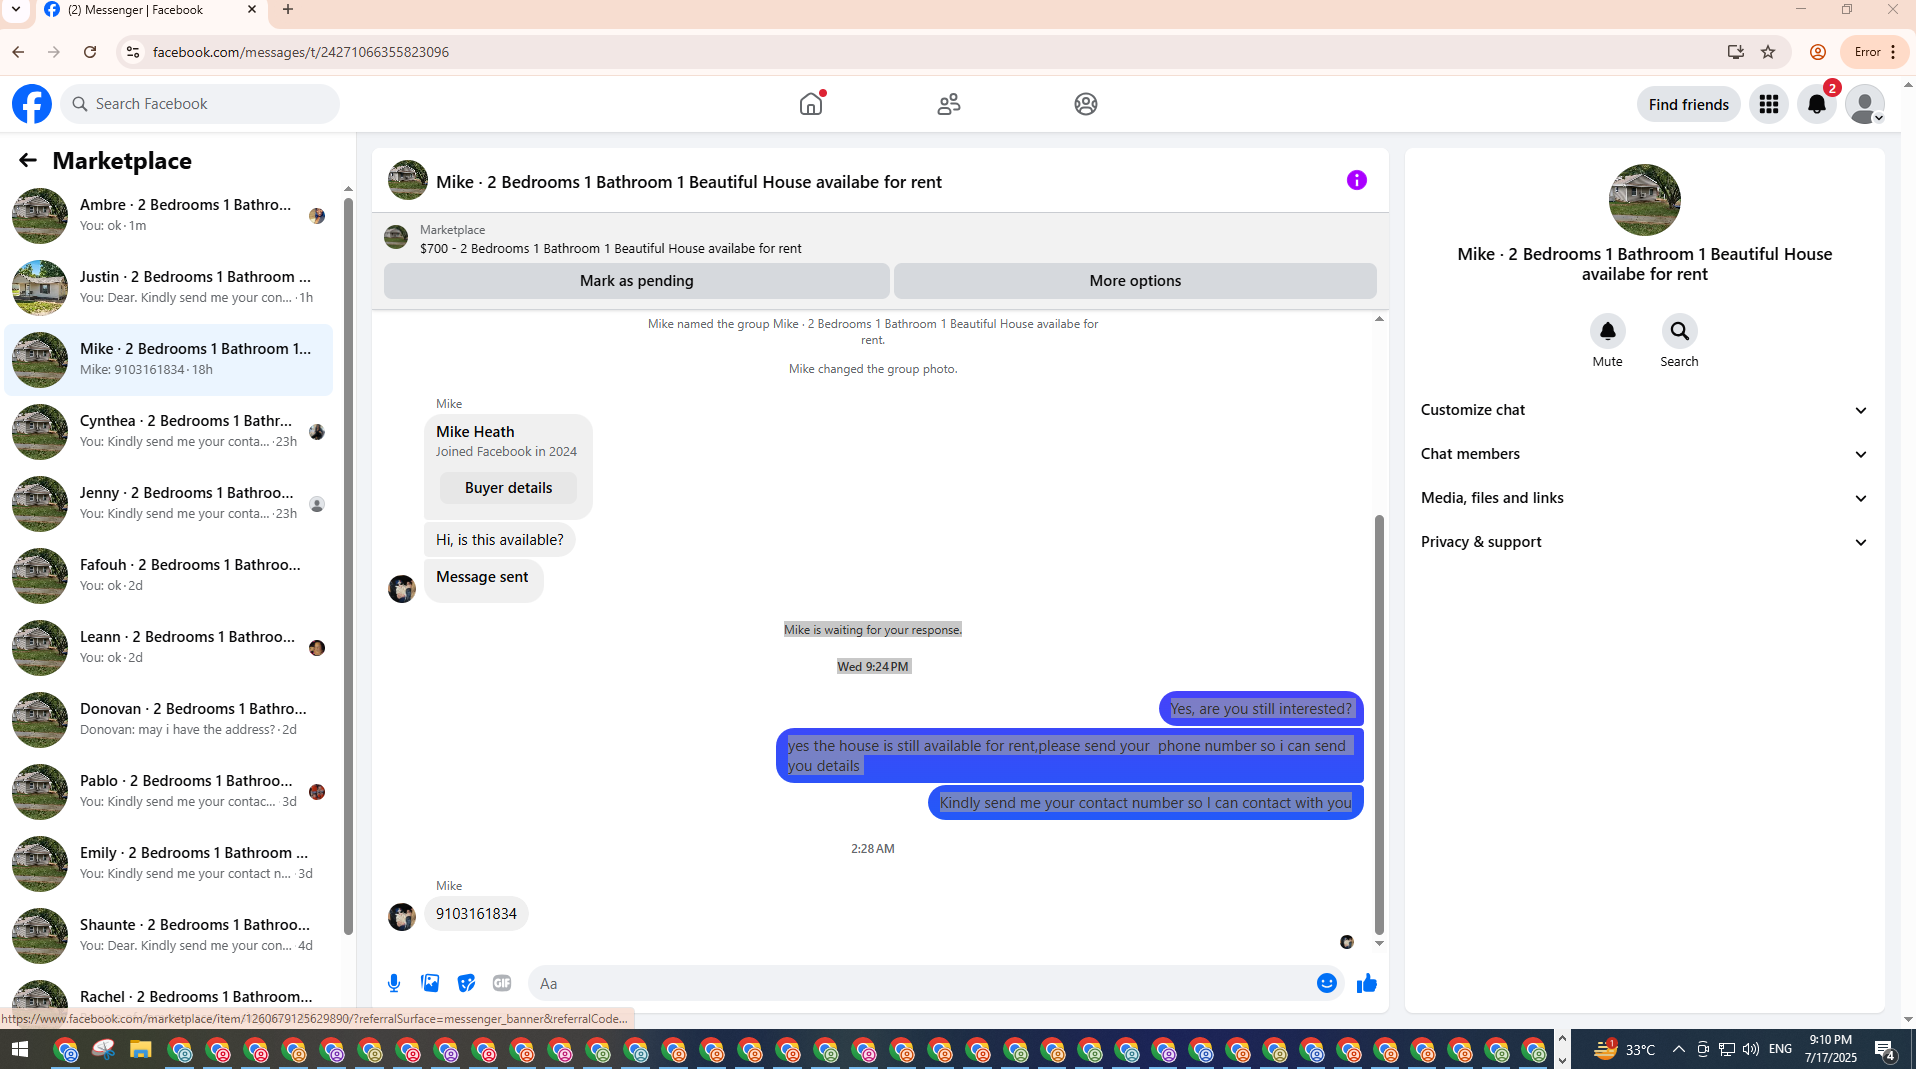View site information icon in address bar

[x=132, y=52]
